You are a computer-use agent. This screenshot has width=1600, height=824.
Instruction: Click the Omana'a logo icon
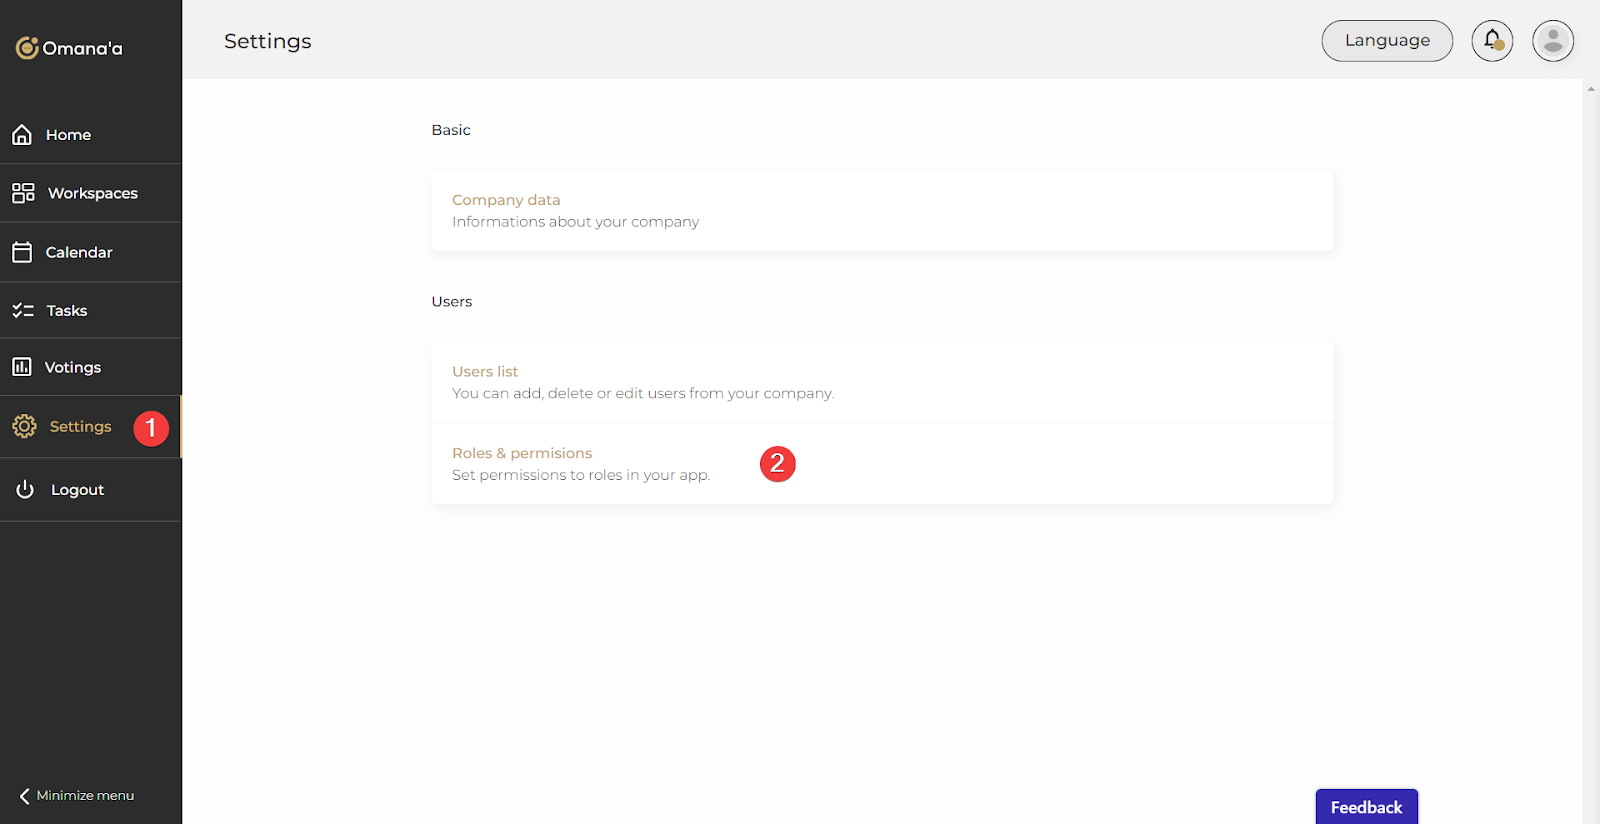click(27, 48)
